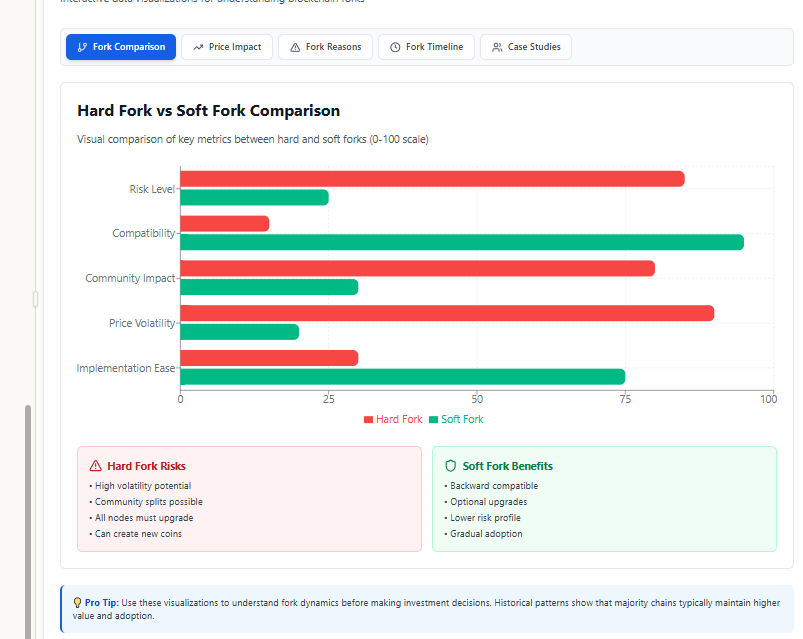Click the green Compatibility bar

click(461, 242)
